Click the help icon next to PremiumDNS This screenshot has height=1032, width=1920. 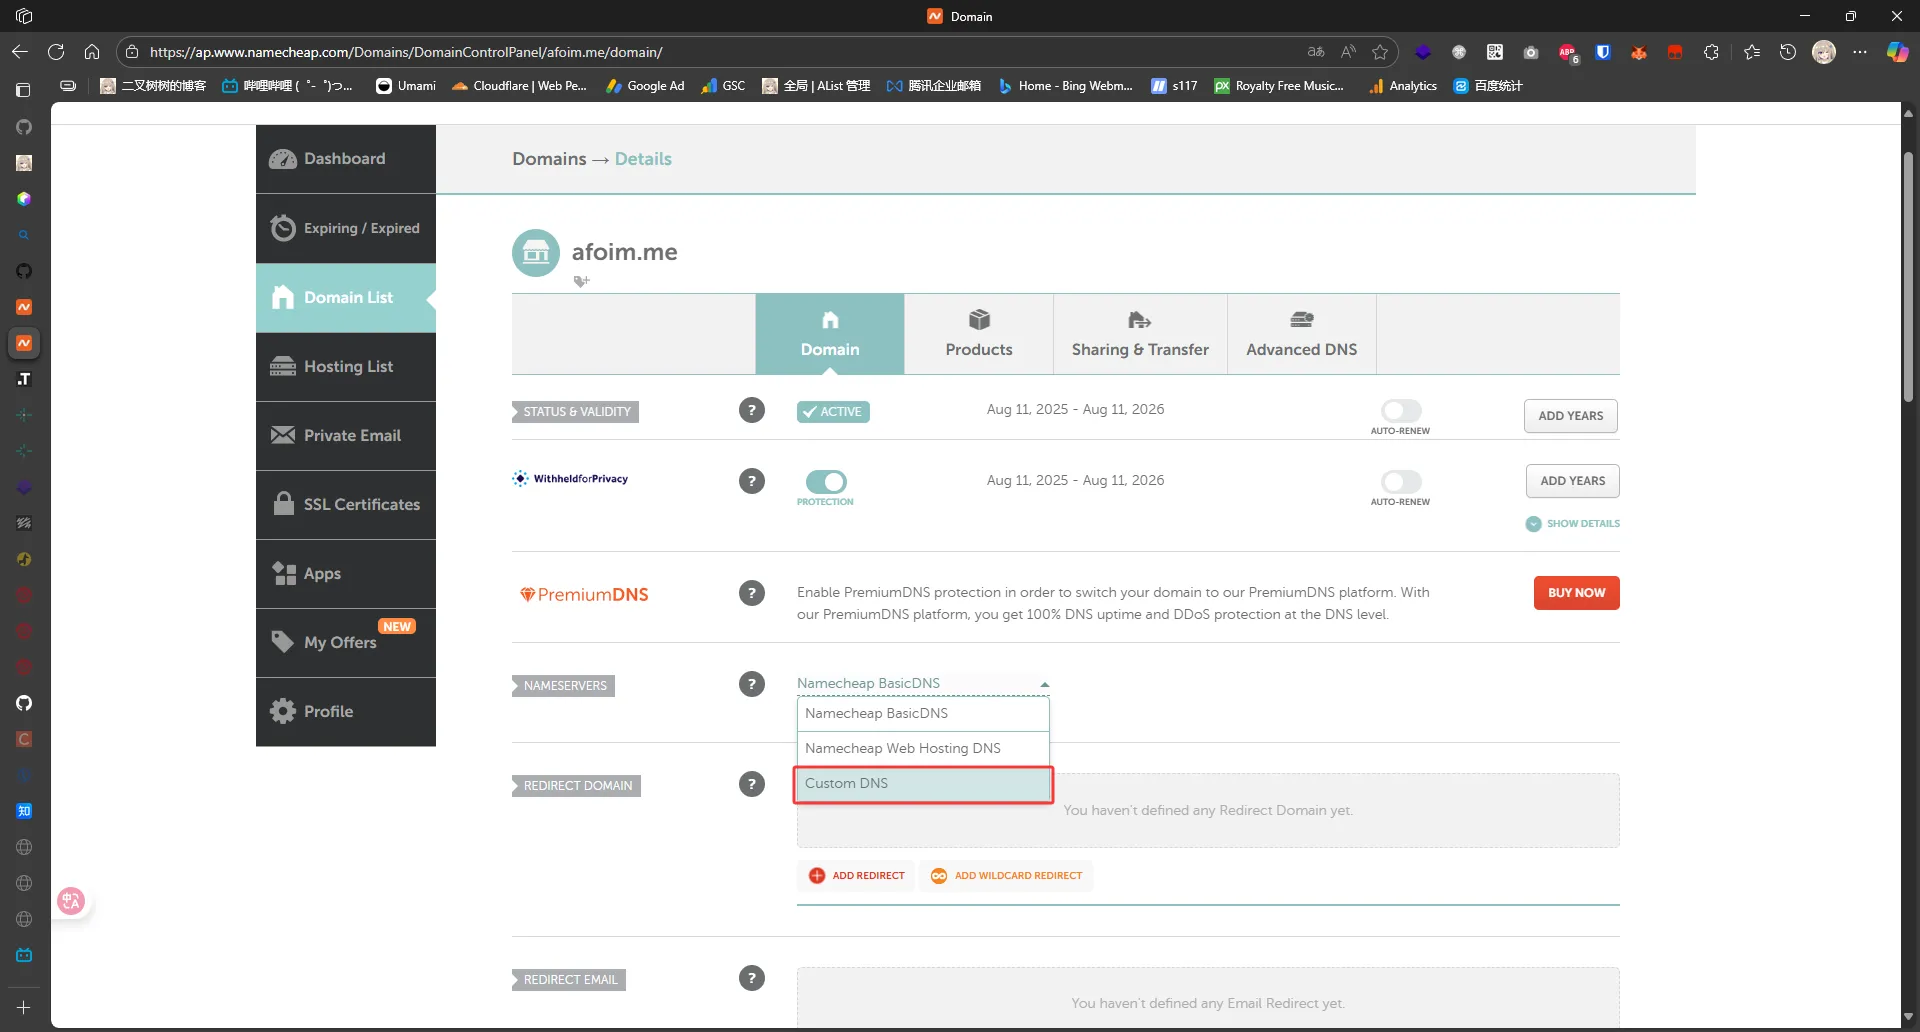click(752, 594)
